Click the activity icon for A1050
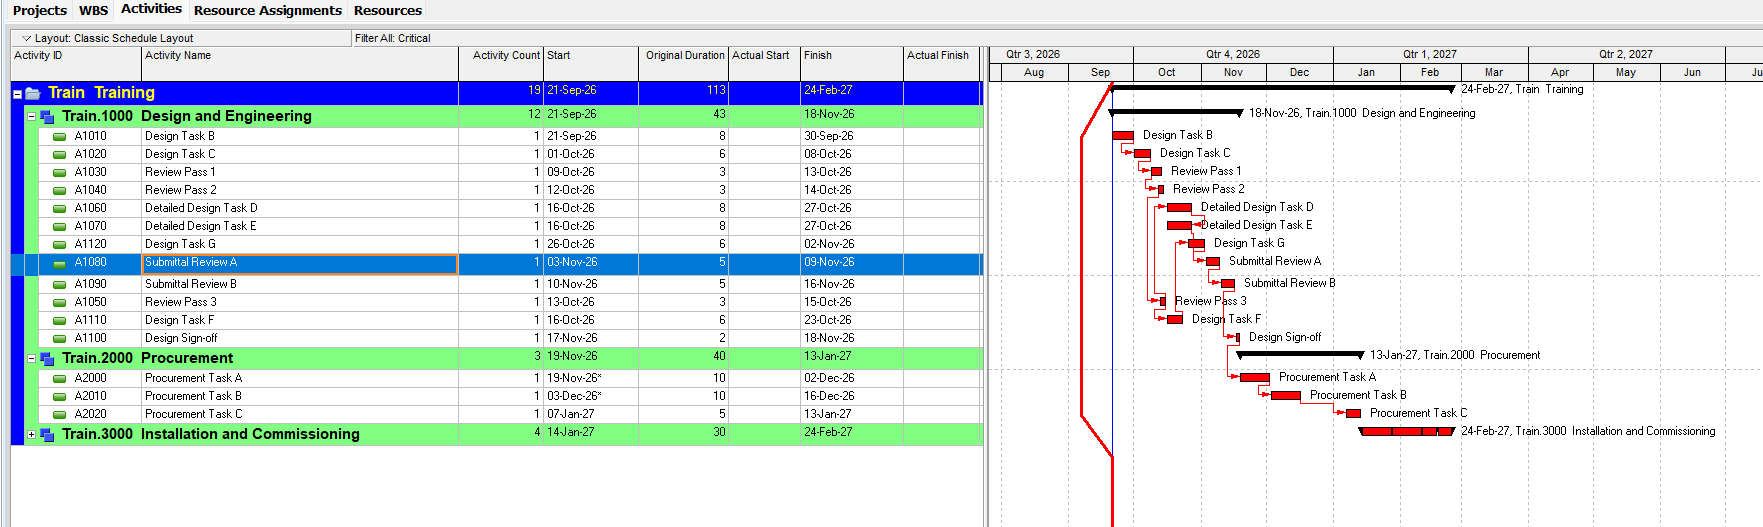The width and height of the screenshot is (1763, 527). (59, 303)
